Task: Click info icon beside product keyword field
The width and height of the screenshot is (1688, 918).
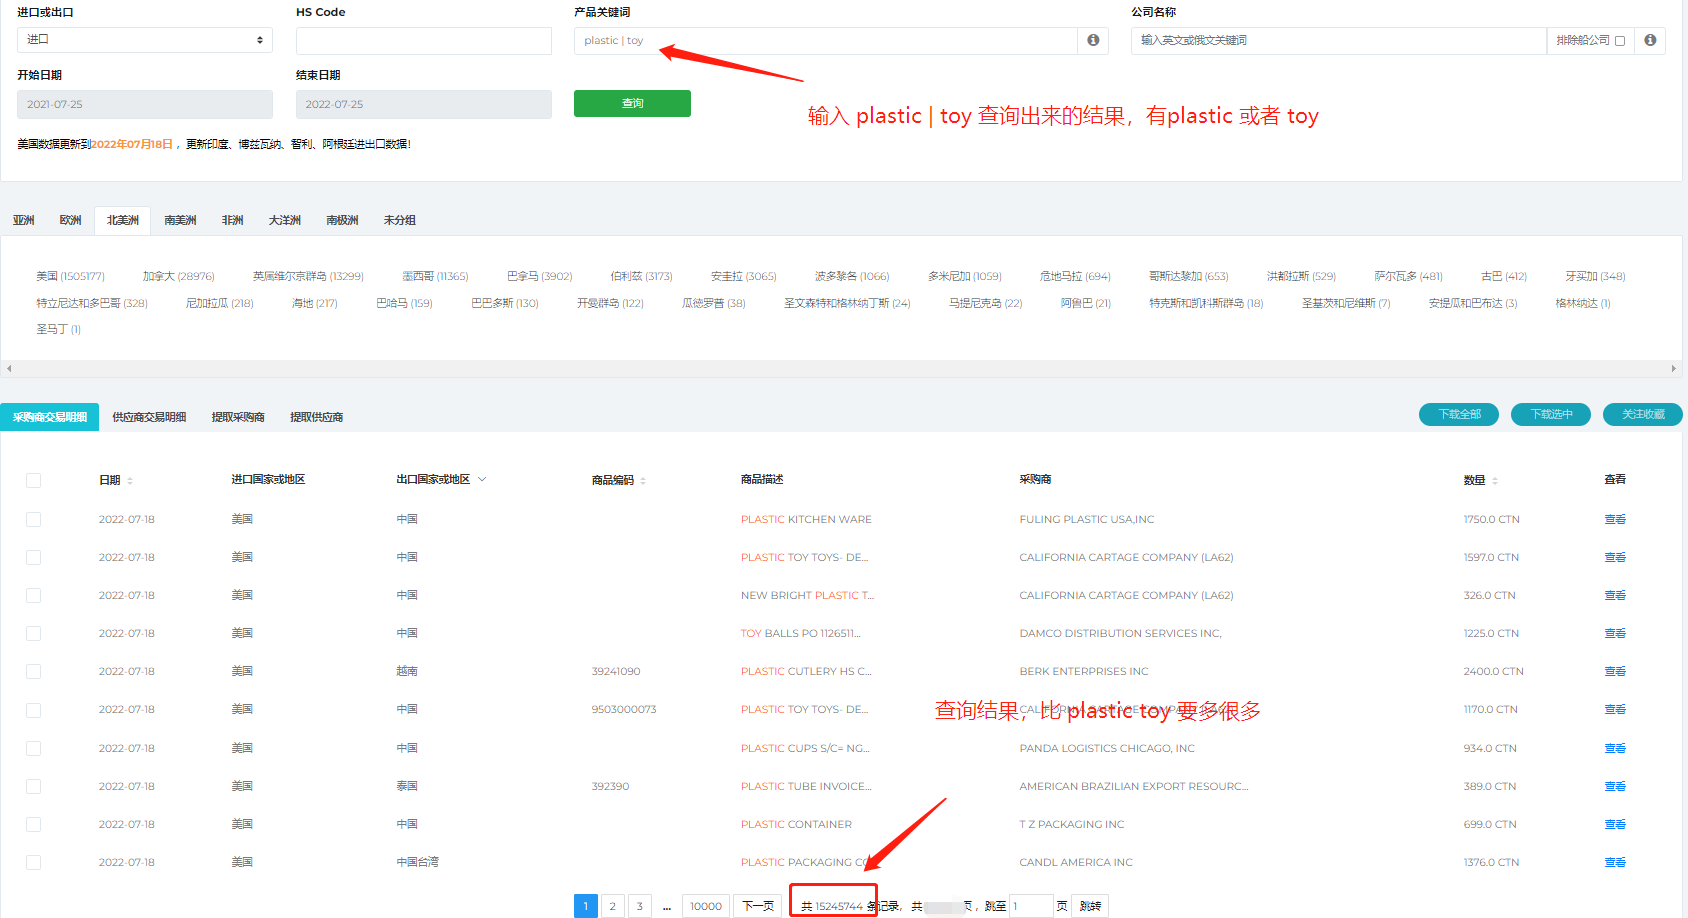Action: click(x=1093, y=40)
